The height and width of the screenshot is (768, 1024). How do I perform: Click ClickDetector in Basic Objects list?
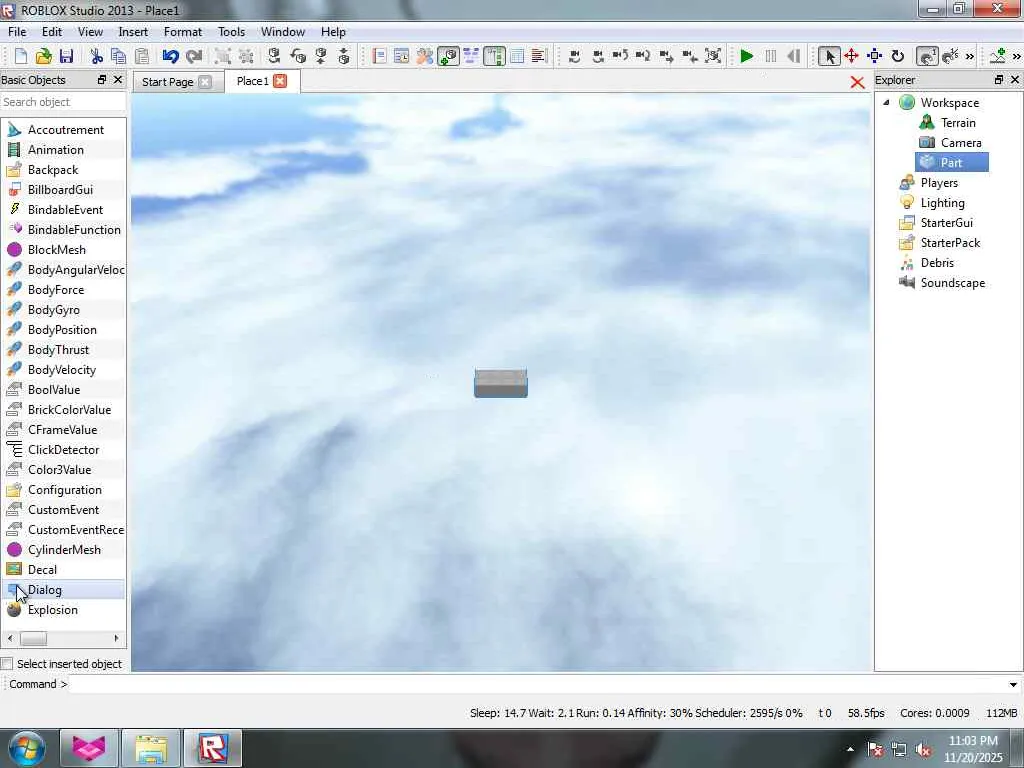[63, 450]
